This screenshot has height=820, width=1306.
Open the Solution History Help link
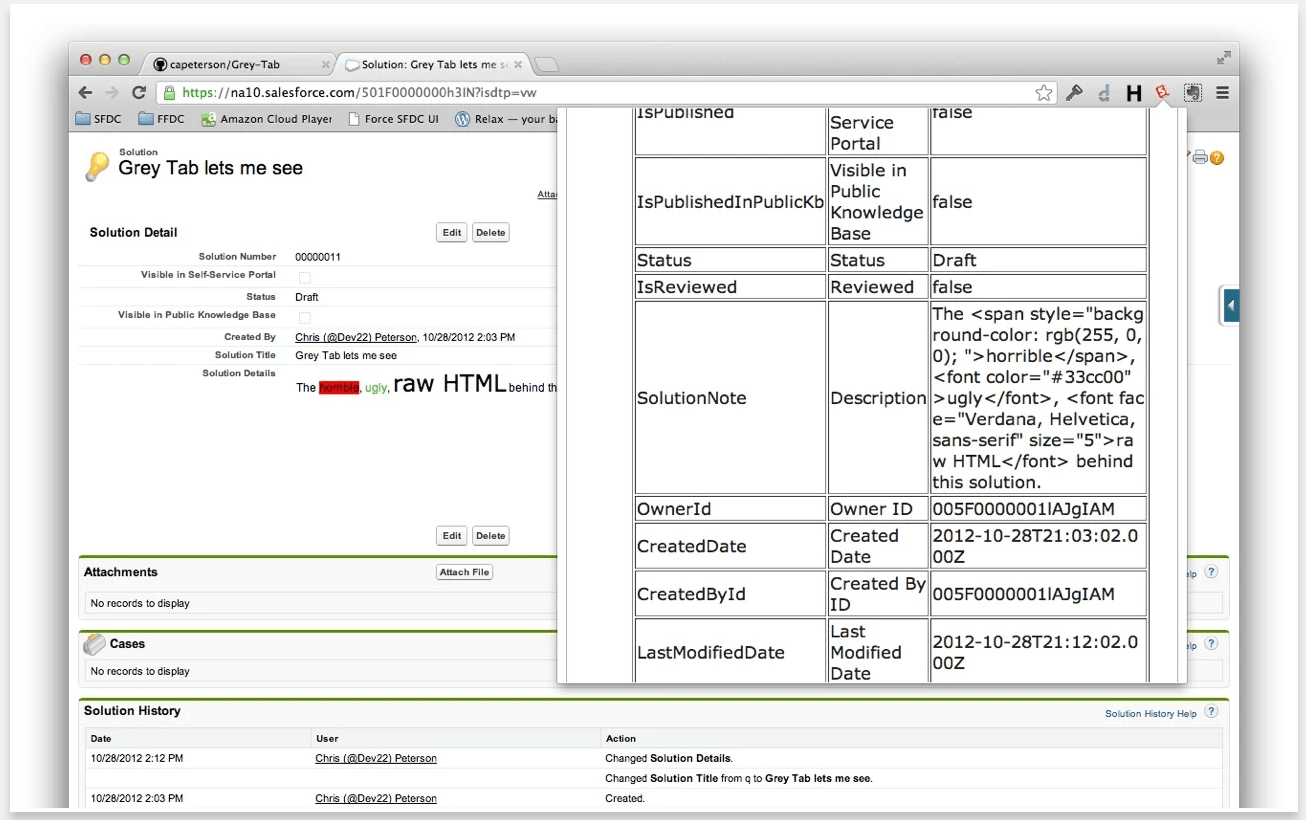(1151, 714)
